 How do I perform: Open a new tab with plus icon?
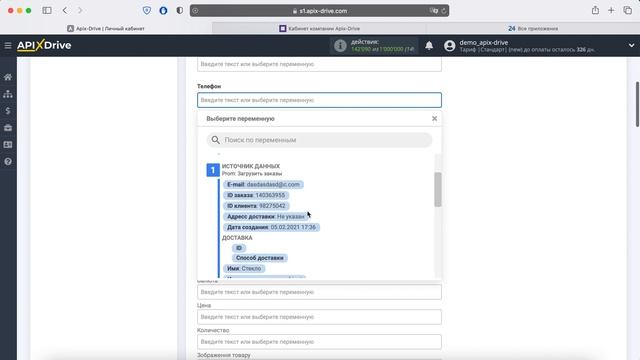[x=611, y=11]
